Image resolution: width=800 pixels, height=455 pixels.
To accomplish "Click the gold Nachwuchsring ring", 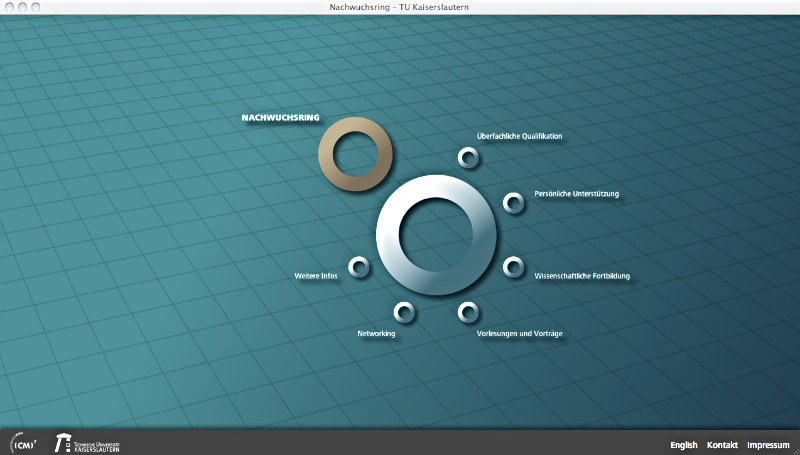I will 355,154.
